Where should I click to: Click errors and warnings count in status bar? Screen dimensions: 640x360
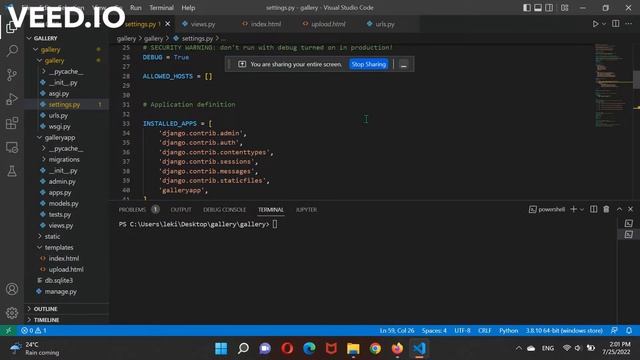[34, 330]
